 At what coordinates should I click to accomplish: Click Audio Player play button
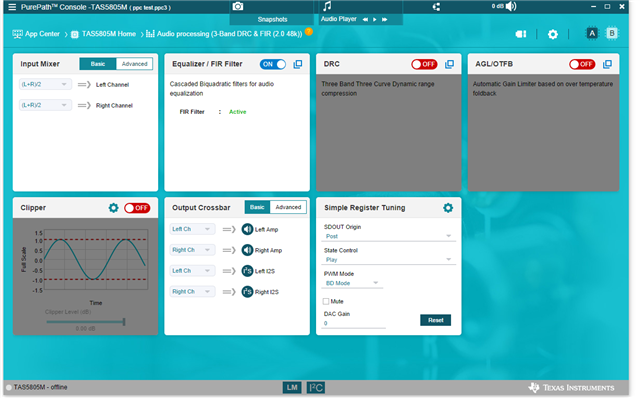375,19
